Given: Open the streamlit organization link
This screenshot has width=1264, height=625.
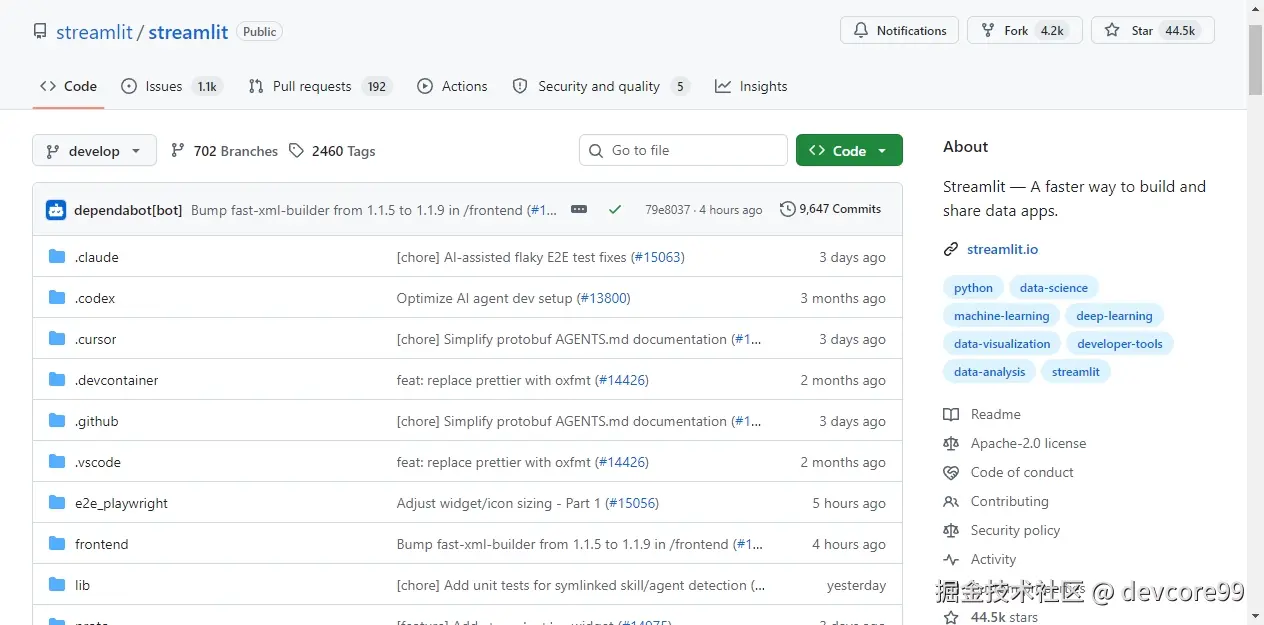Looking at the screenshot, I should point(94,32).
